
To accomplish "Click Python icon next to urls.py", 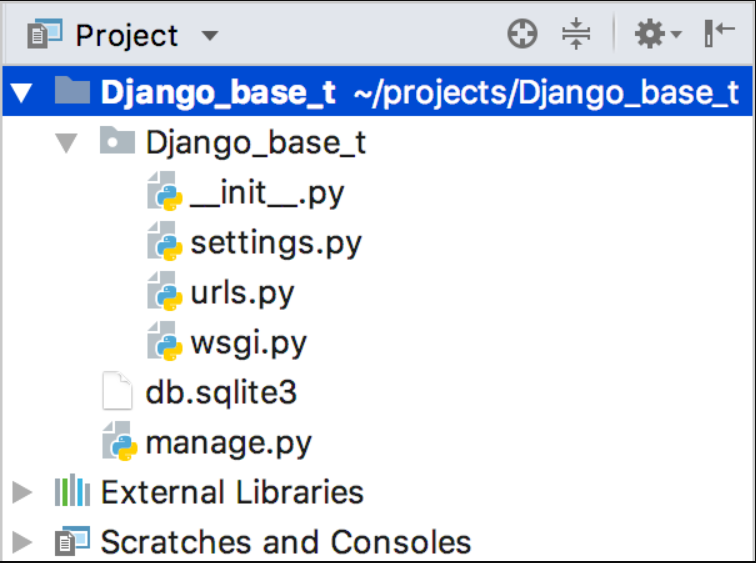I will click(x=165, y=291).
